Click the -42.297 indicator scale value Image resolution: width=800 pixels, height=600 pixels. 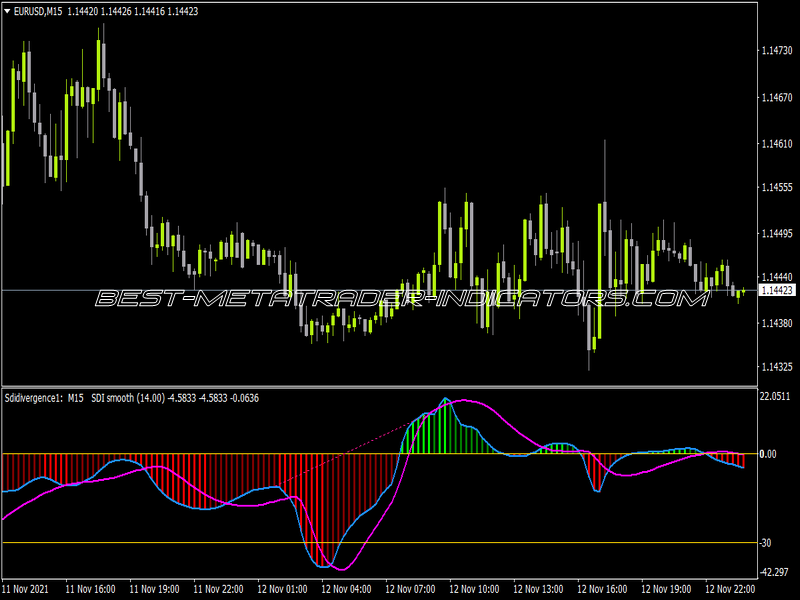click(774, 572)
